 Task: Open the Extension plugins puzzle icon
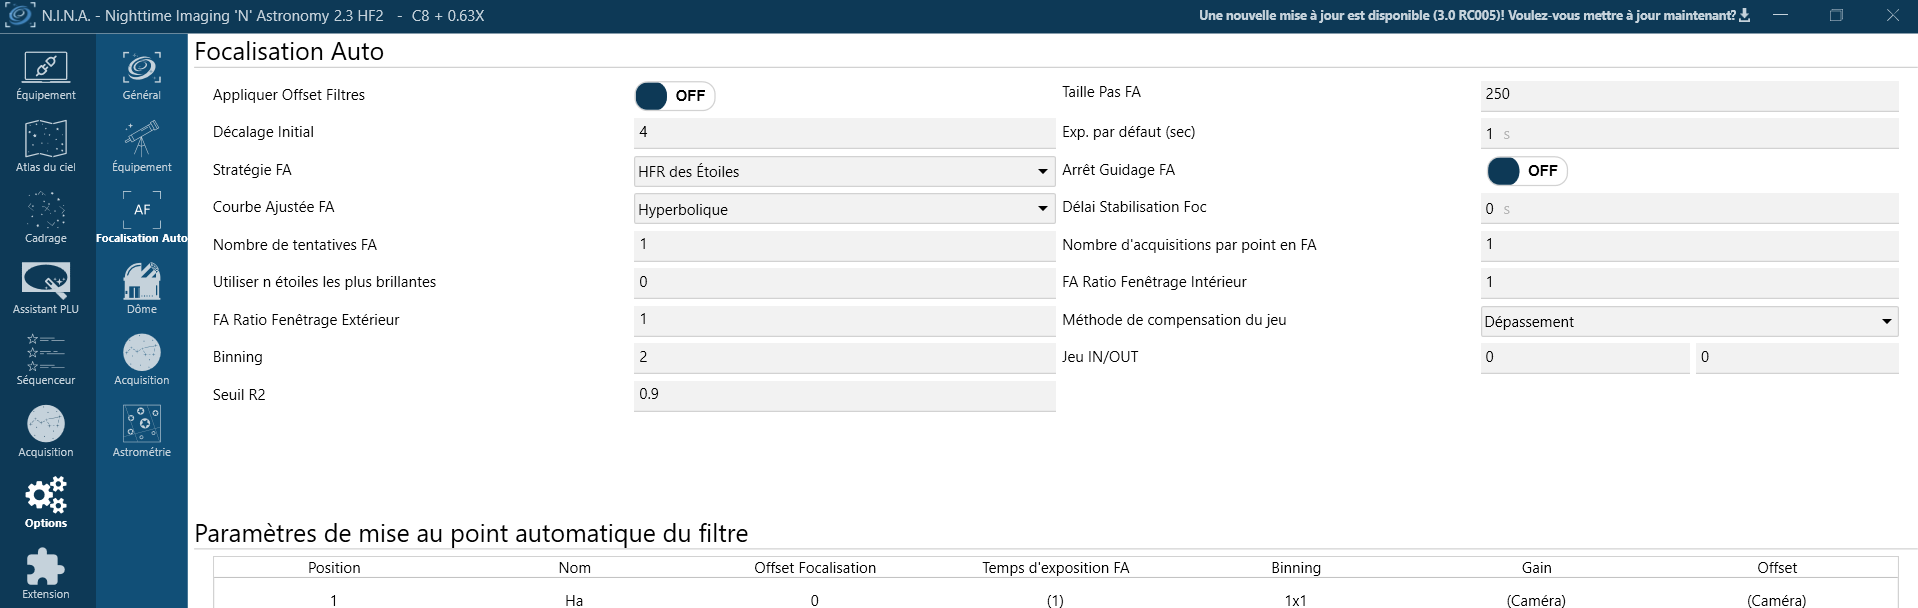click(x=46, y=573)
